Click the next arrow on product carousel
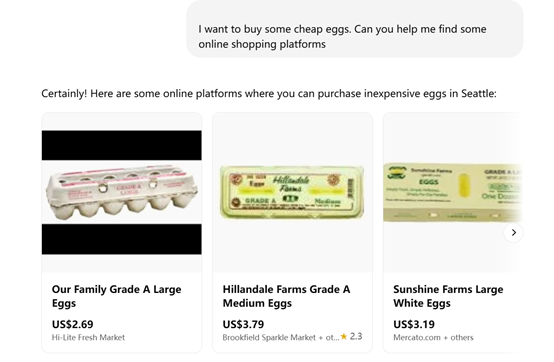The height and width of the screenshot is (362, 554). (x=513, y=232)
